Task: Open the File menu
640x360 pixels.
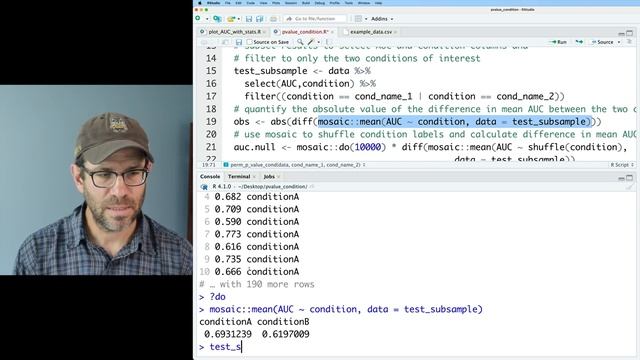Action: pyautogui.click(x=228, y=3)
